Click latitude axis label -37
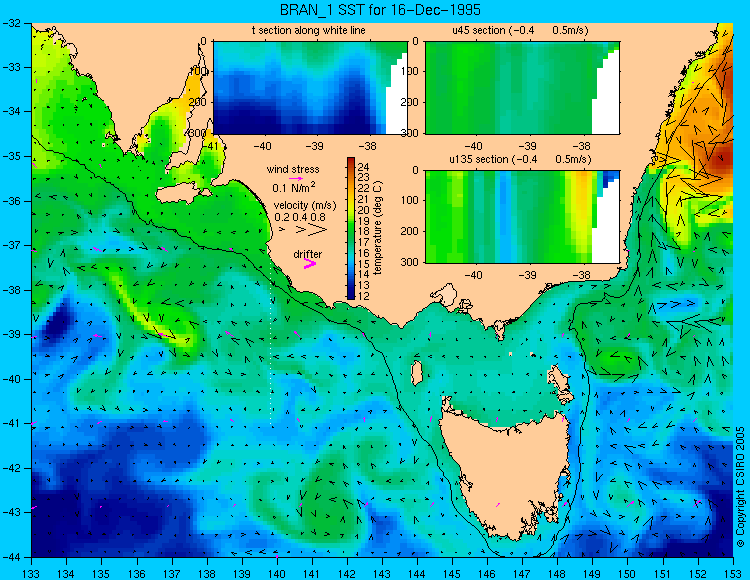750x580 pixels. point(11,245)
